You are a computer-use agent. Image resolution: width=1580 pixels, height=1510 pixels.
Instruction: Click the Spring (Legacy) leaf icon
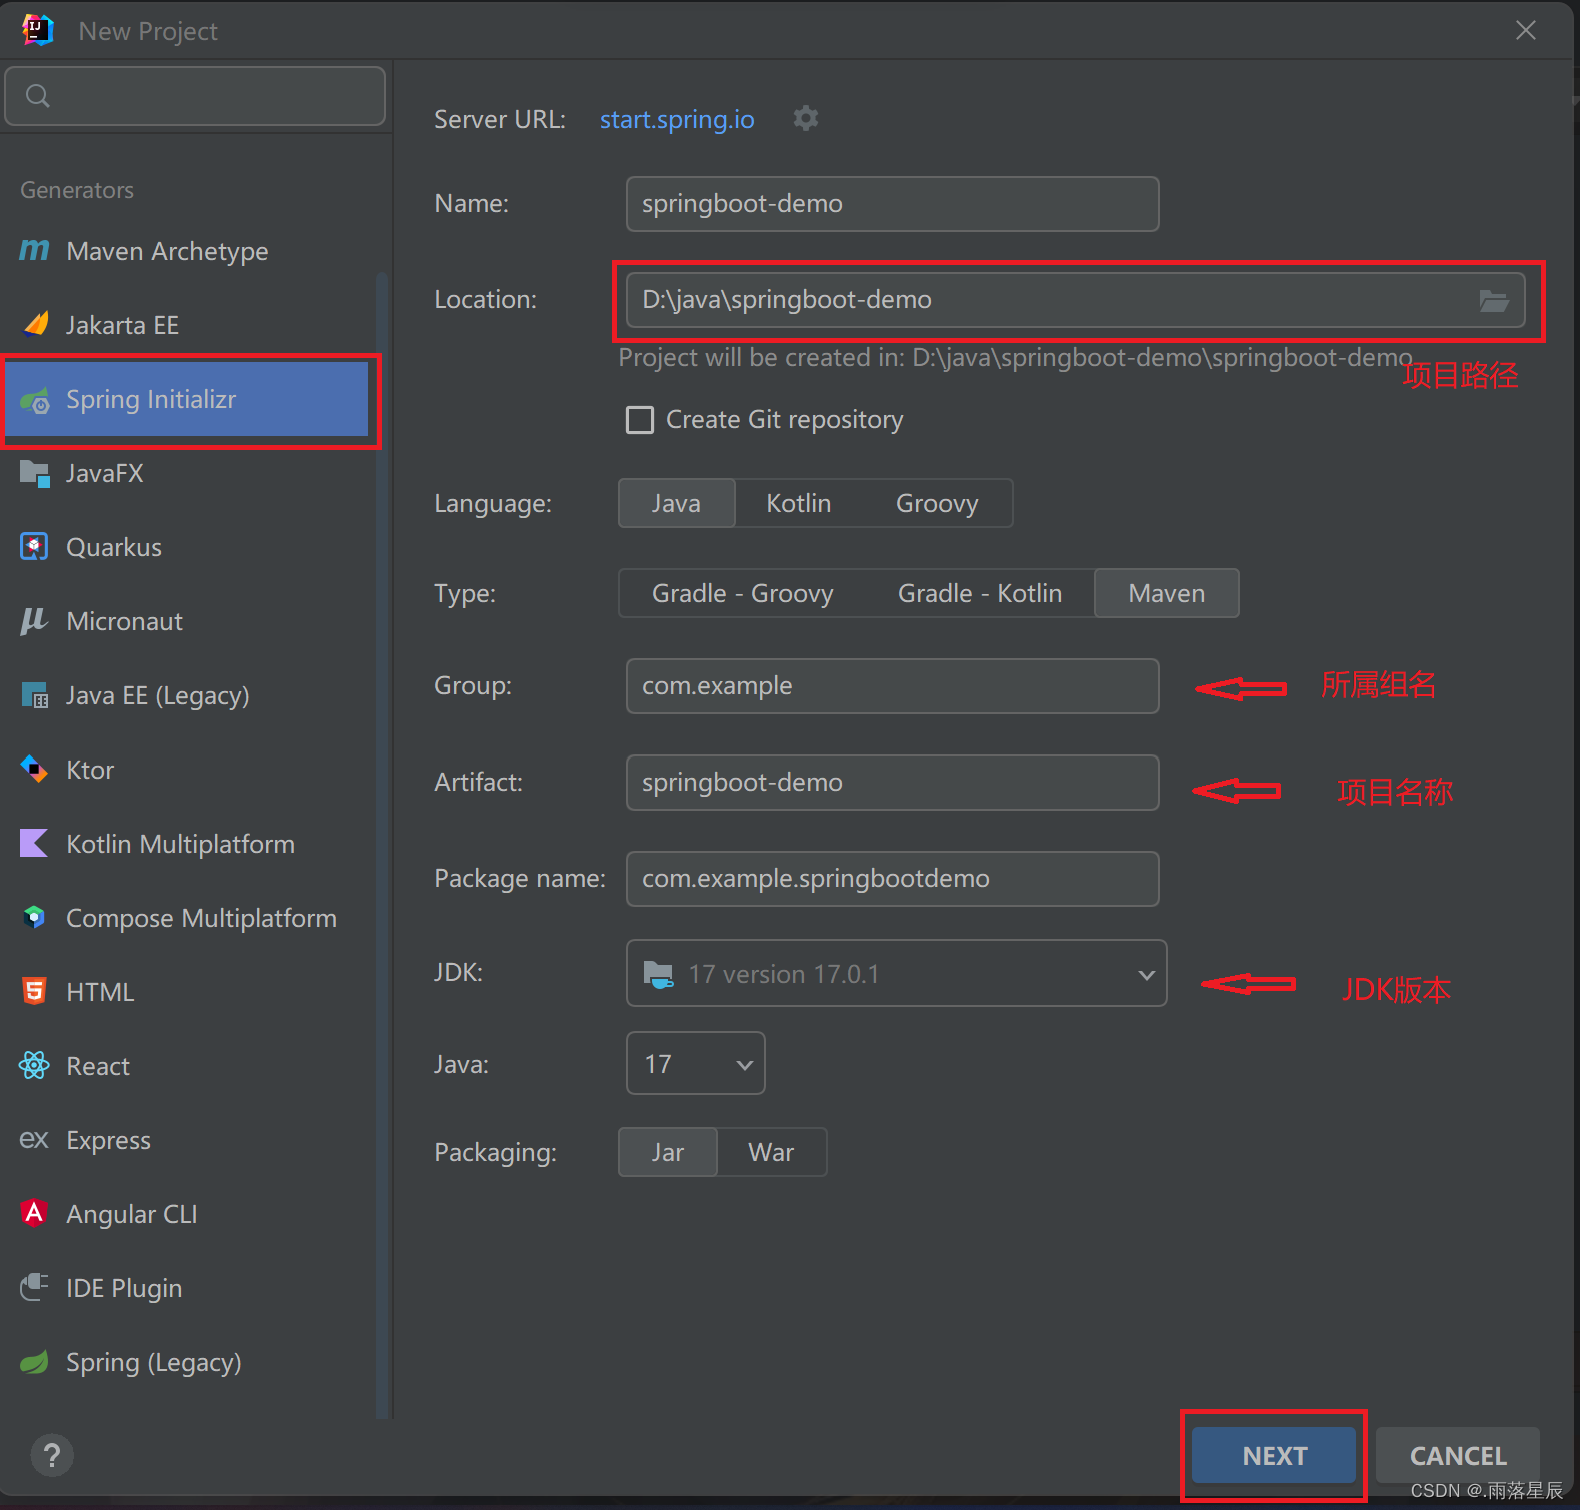[x=35, y=1362]
